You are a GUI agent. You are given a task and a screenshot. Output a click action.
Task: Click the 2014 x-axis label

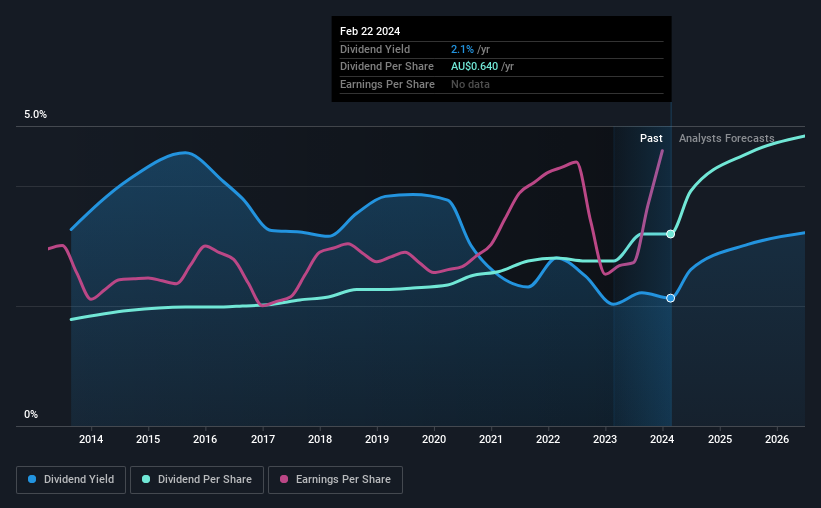(x=91, y=439)
